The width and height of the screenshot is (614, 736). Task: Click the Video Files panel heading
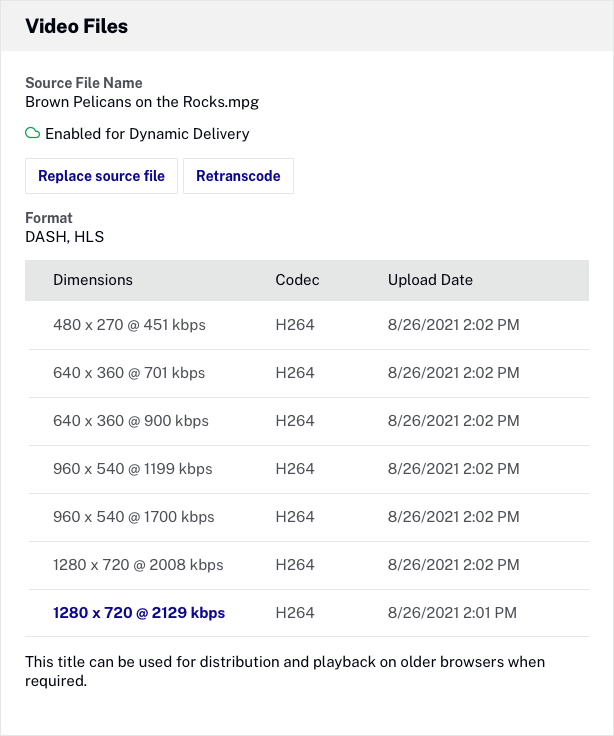point(77,27)
